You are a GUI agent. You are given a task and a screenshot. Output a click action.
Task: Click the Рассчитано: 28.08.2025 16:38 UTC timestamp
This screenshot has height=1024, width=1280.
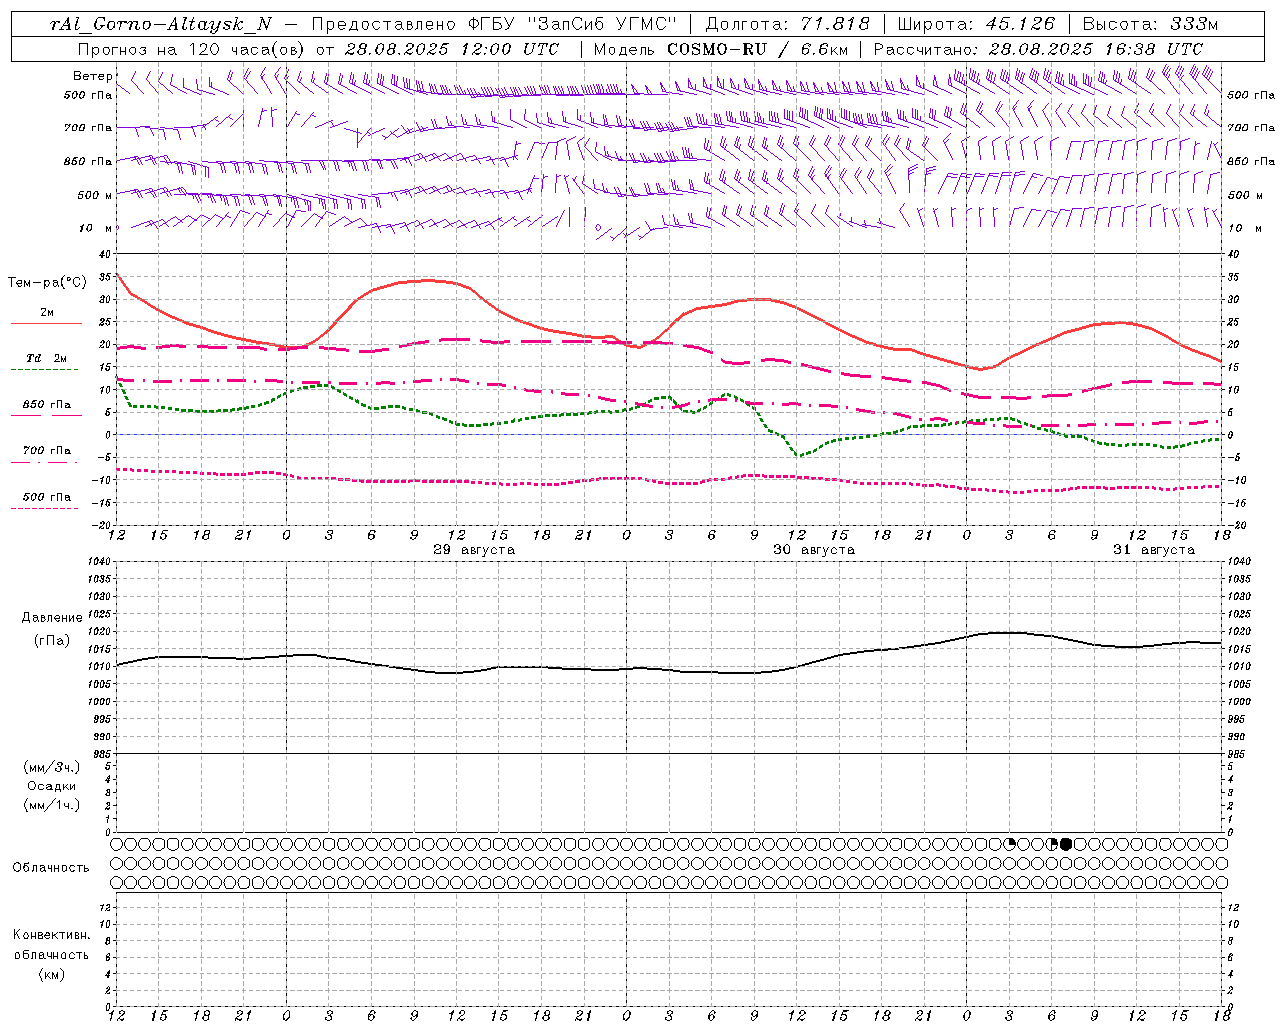click(x=1038, y=49)
